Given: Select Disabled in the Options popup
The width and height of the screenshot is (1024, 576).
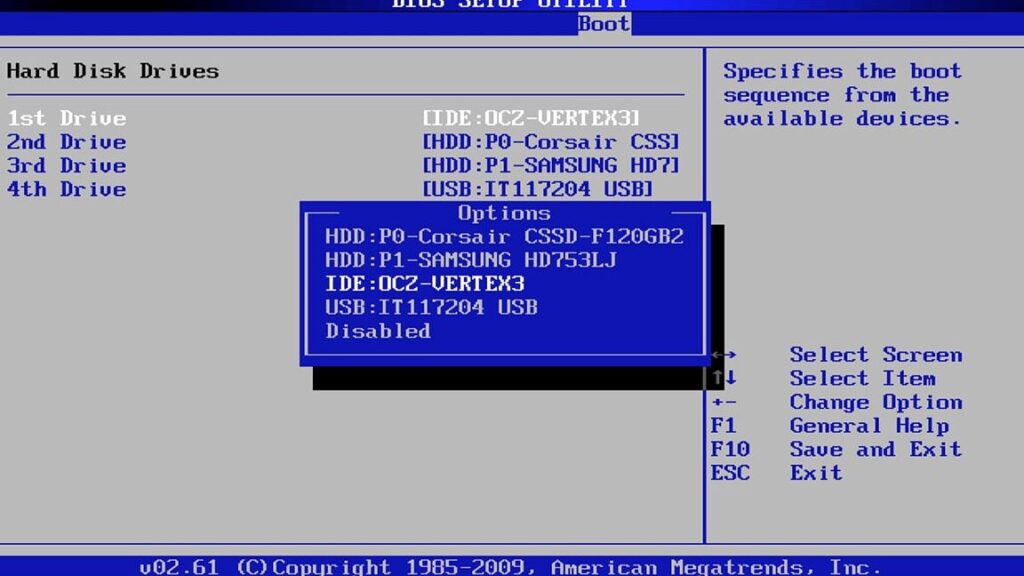Looking at the screenshot, I should point(378,331).
